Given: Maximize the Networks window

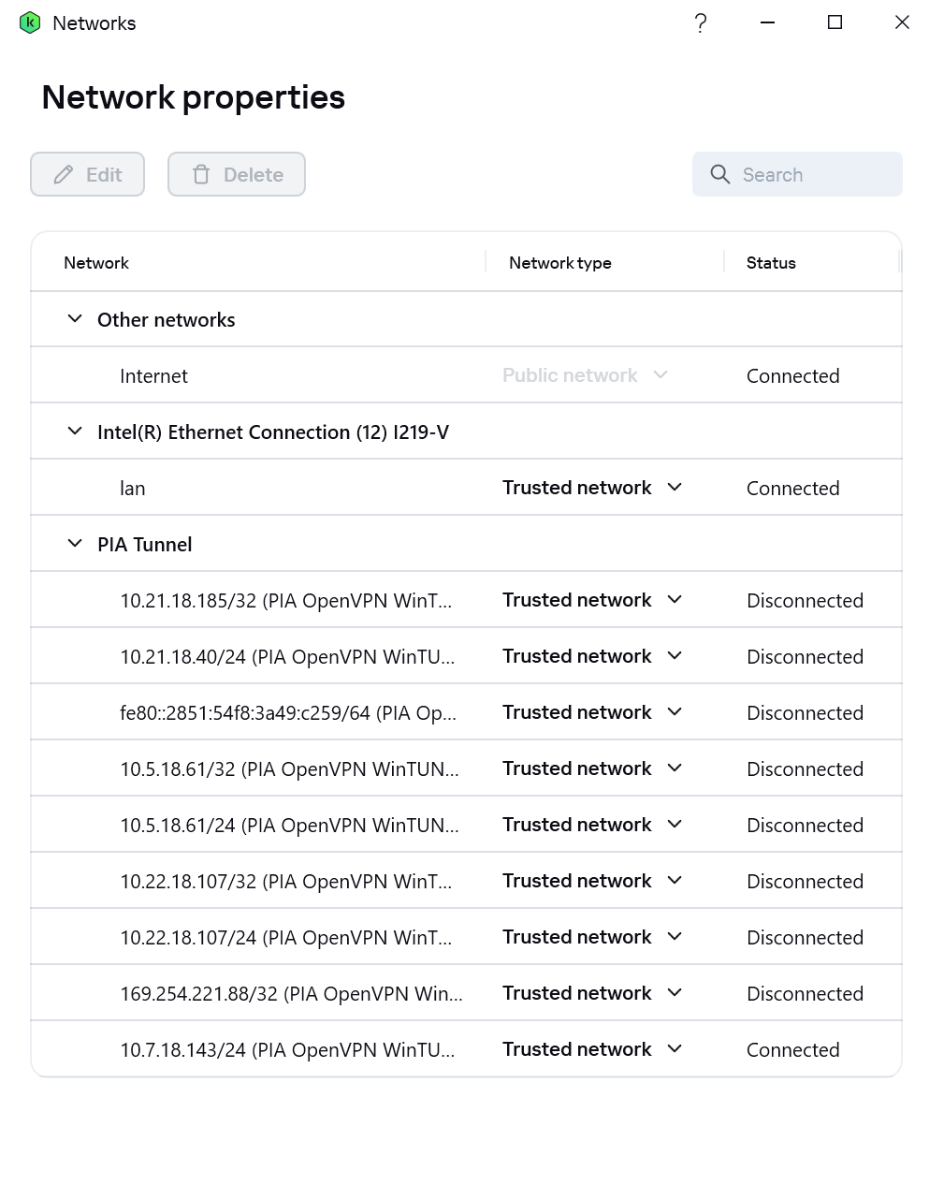Looking at the screenshot, I should pos(834,23).
